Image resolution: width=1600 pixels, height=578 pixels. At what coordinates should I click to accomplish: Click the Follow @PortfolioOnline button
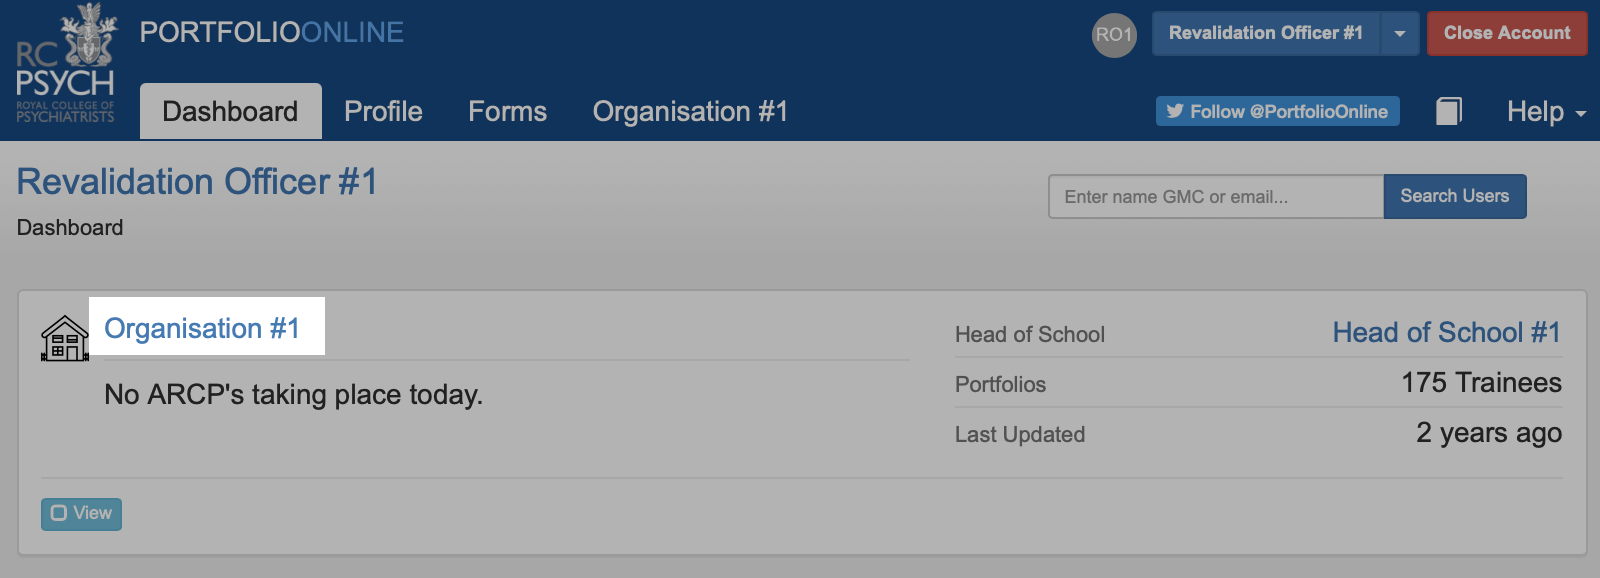1278,111
